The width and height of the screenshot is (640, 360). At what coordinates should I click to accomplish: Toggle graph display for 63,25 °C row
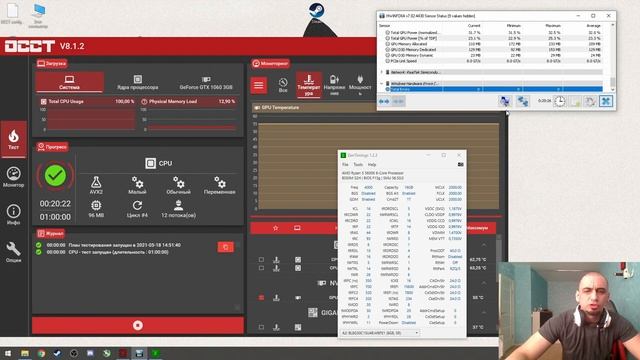298,268
